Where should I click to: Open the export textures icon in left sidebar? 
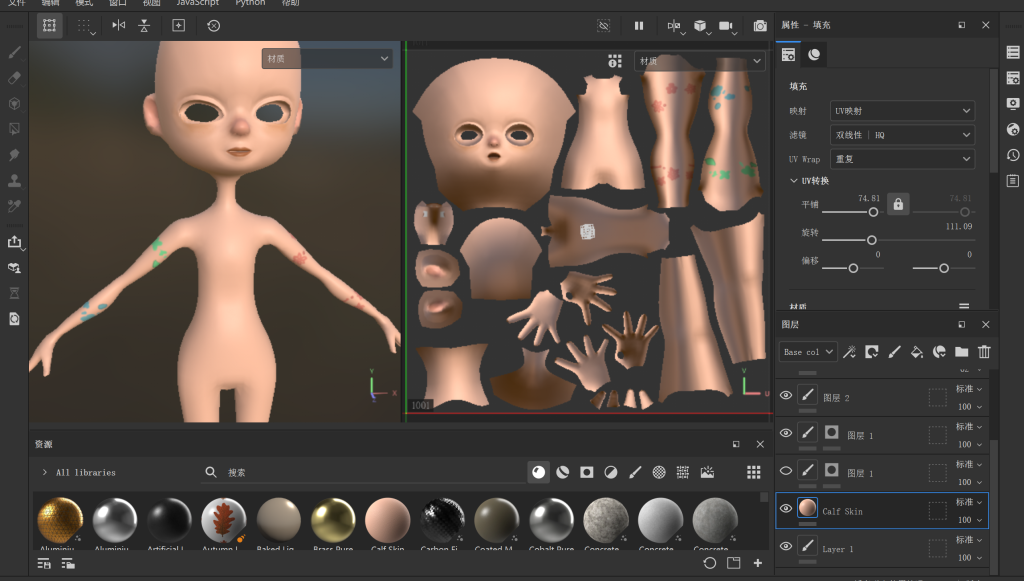pyautogui.click(x=14, y=242)
